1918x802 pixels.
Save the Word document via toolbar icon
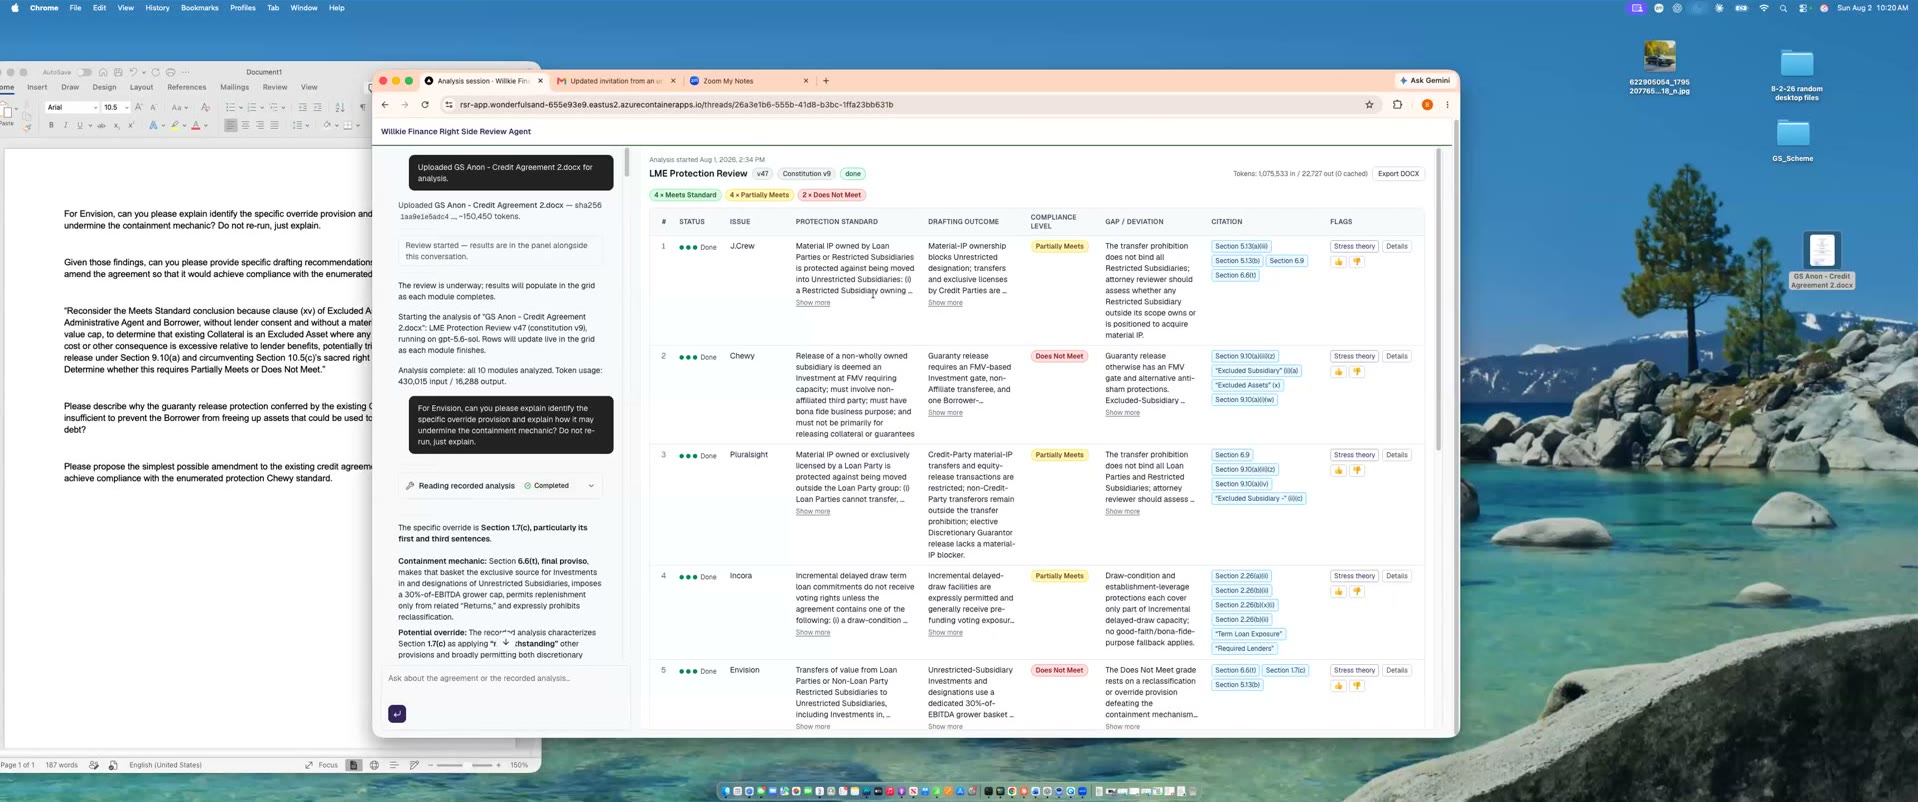pyautogui.click(x=118, y=72)
